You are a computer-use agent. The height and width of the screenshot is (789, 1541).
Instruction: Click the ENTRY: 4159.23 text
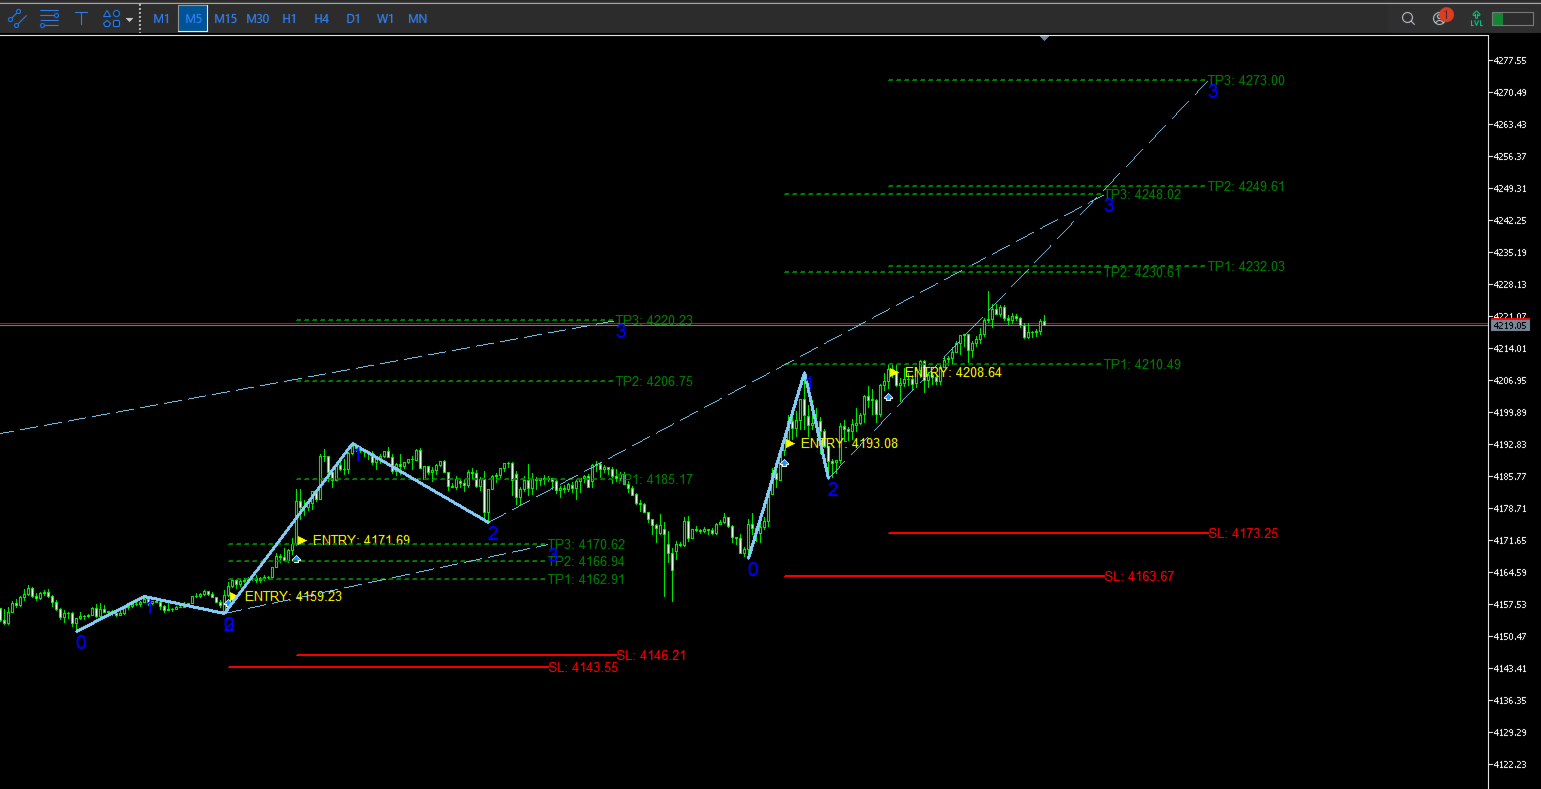click(x=293, y=596)
